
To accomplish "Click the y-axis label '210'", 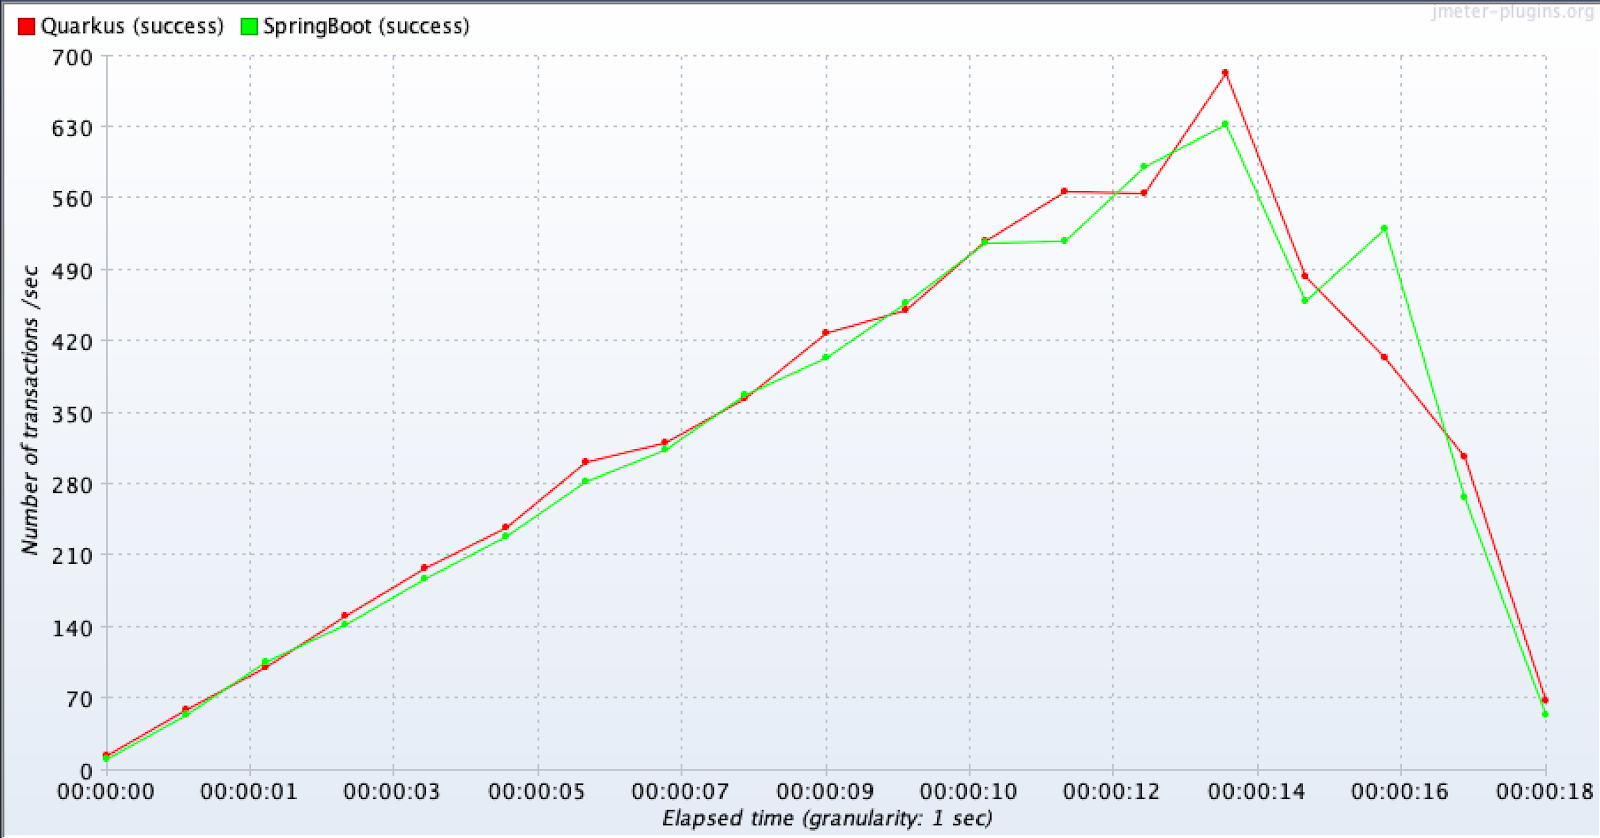I will coord(72,556).
